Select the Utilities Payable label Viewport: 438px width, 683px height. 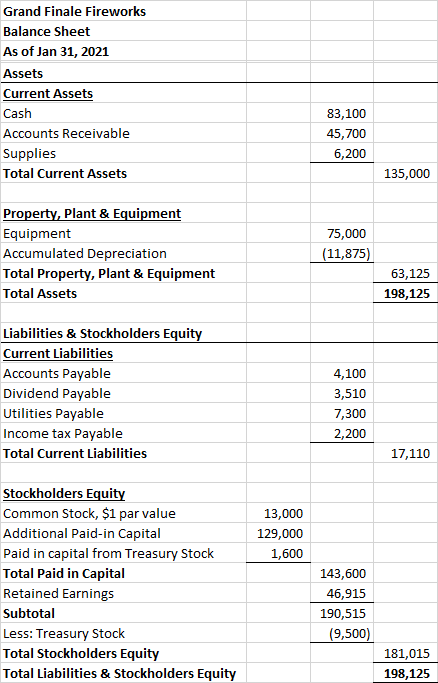(53, 413)
